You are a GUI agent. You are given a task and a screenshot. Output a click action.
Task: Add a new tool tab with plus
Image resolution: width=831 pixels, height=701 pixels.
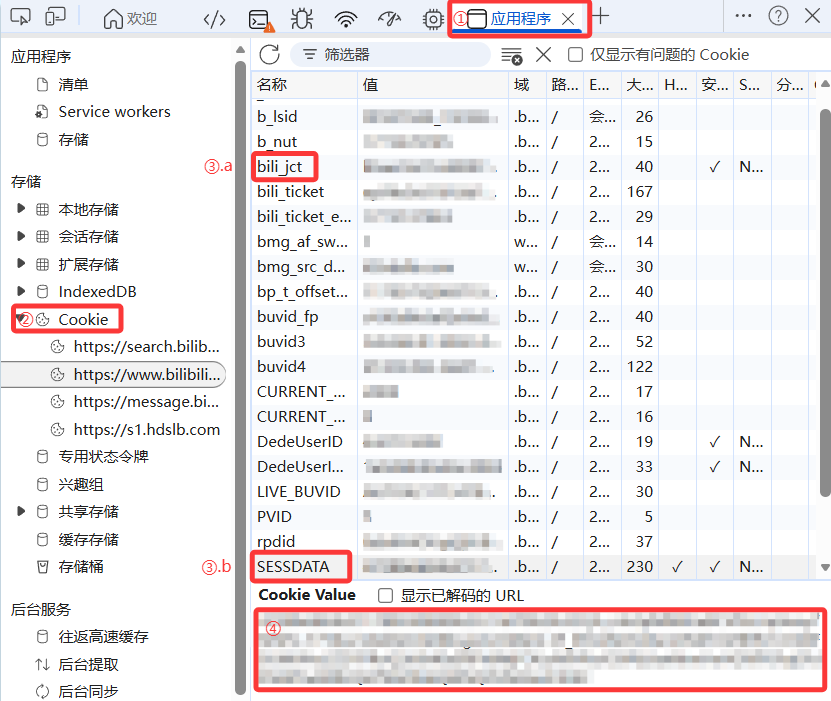601,17
